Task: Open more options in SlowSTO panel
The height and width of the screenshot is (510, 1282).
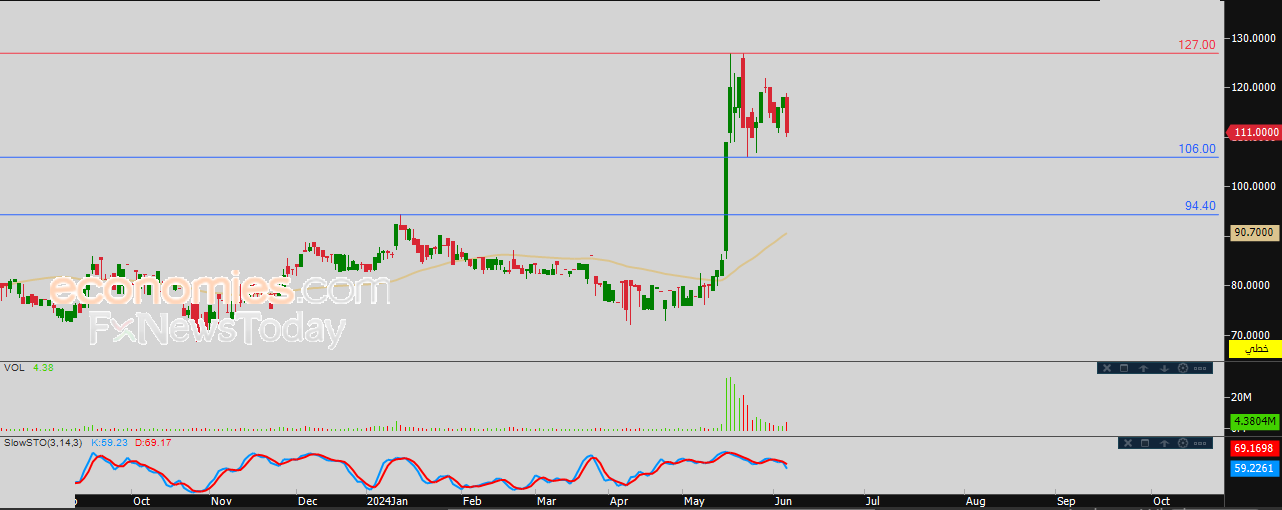Action: pos(1200,443)
